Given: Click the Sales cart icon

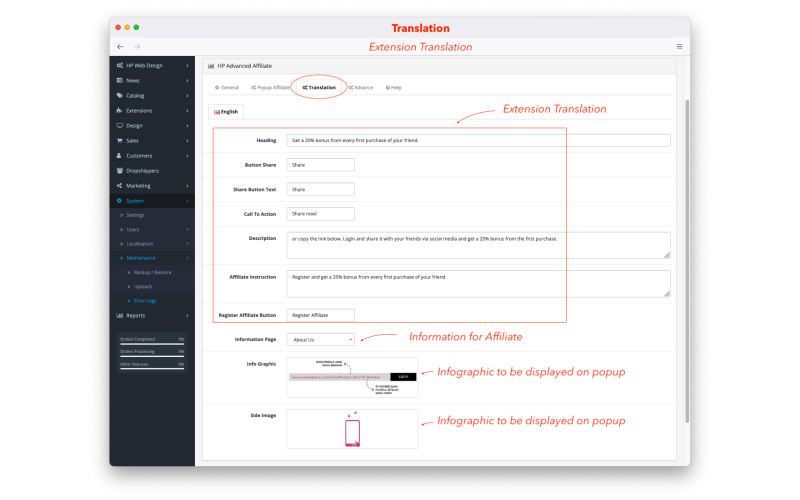Looking at the screenshot, I should pos(119,140).
